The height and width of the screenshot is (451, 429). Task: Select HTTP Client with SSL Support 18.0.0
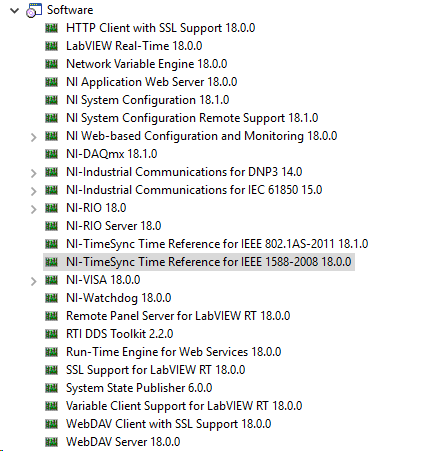pos(161,28)
